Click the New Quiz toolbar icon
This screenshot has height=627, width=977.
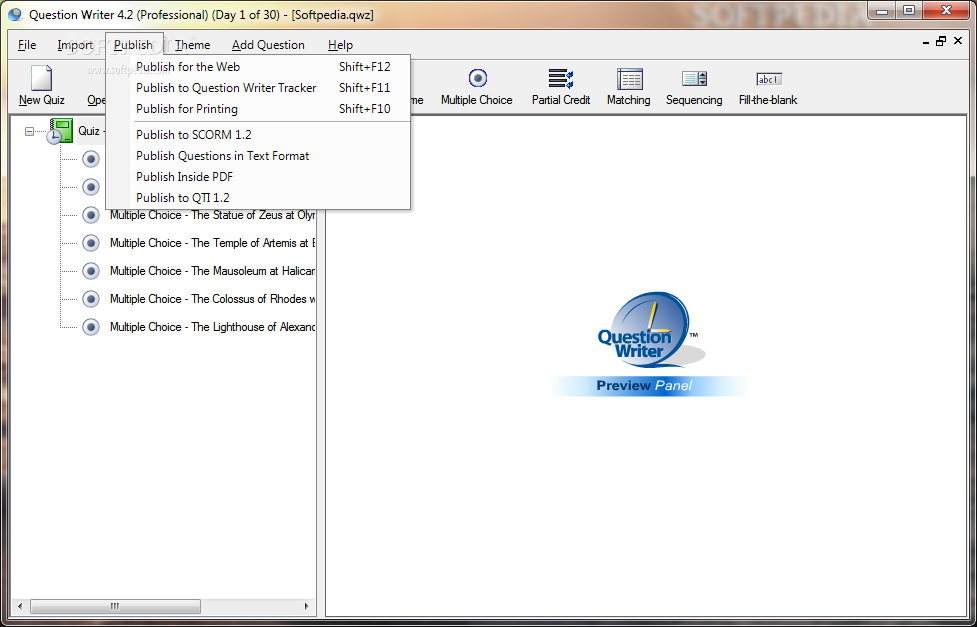[x=41, y=85]
